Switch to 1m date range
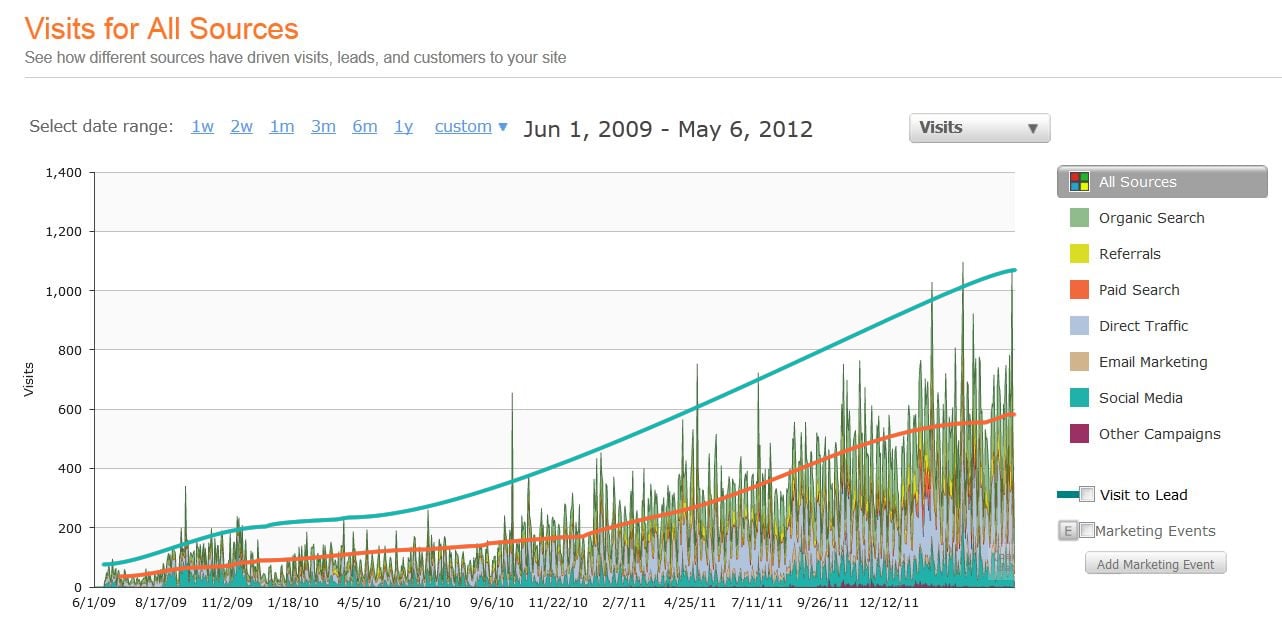Image resolution: width=1282 pixels, height=638 pixels. pos(281,127)
